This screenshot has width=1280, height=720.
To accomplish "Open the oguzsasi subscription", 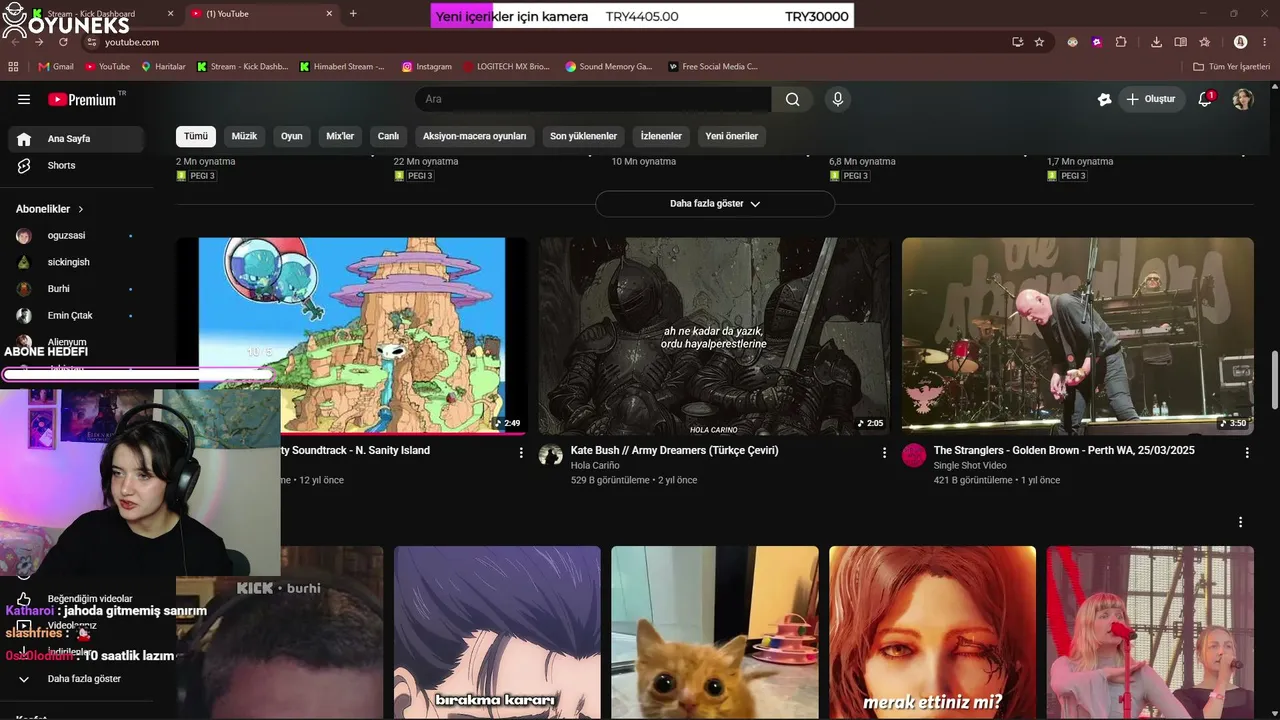I will coord(76,236).
